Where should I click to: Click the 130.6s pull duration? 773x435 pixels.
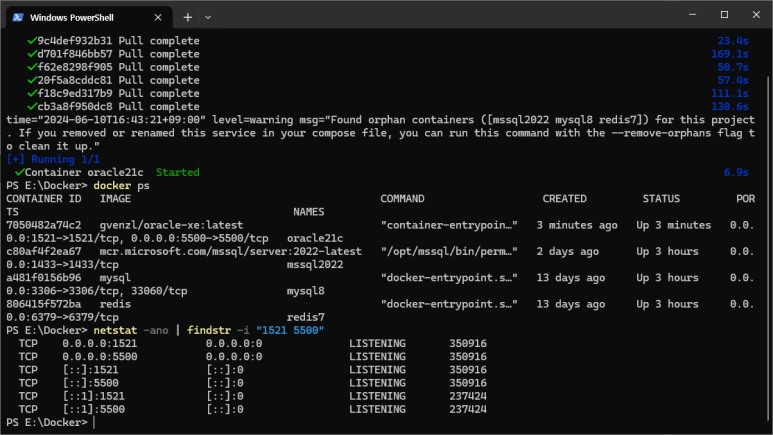[x=730, y=107]
